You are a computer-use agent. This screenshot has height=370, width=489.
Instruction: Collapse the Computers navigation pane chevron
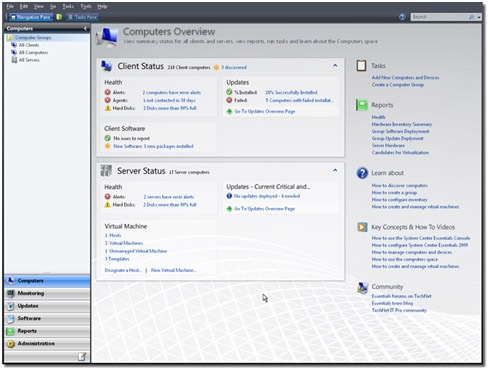[x=85, y=28]
